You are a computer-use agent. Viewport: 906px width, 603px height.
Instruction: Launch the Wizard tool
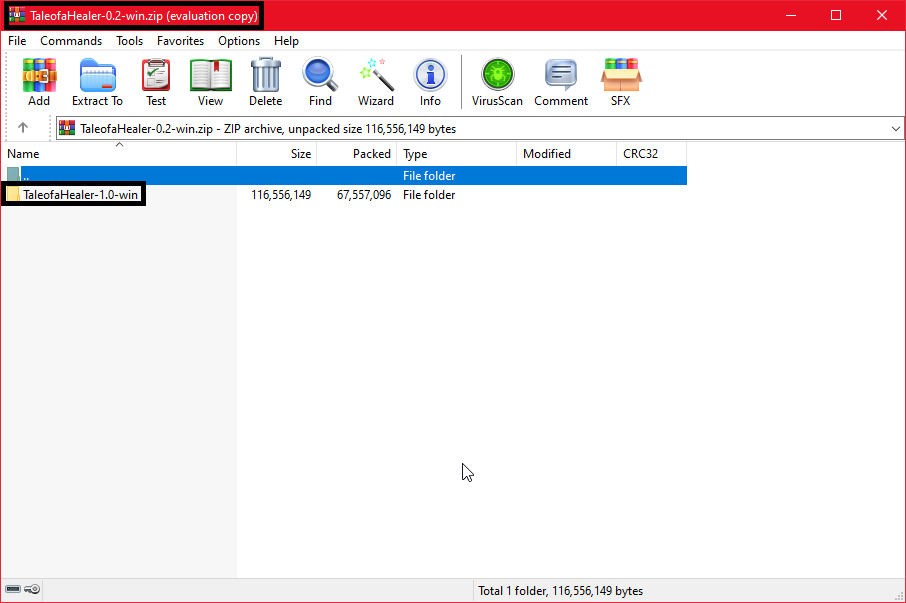pyautogui.click(x=376, y=82)
